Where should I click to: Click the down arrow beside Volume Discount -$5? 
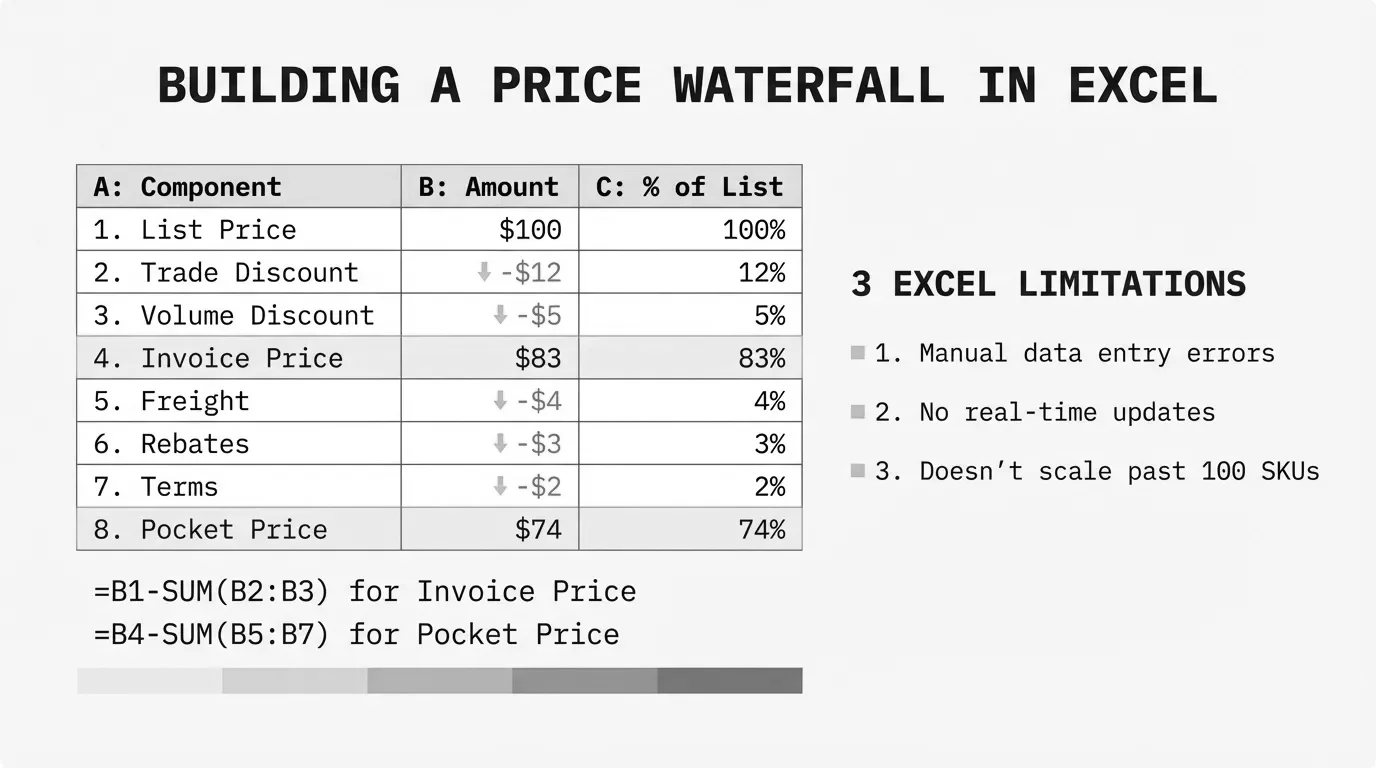501,315
